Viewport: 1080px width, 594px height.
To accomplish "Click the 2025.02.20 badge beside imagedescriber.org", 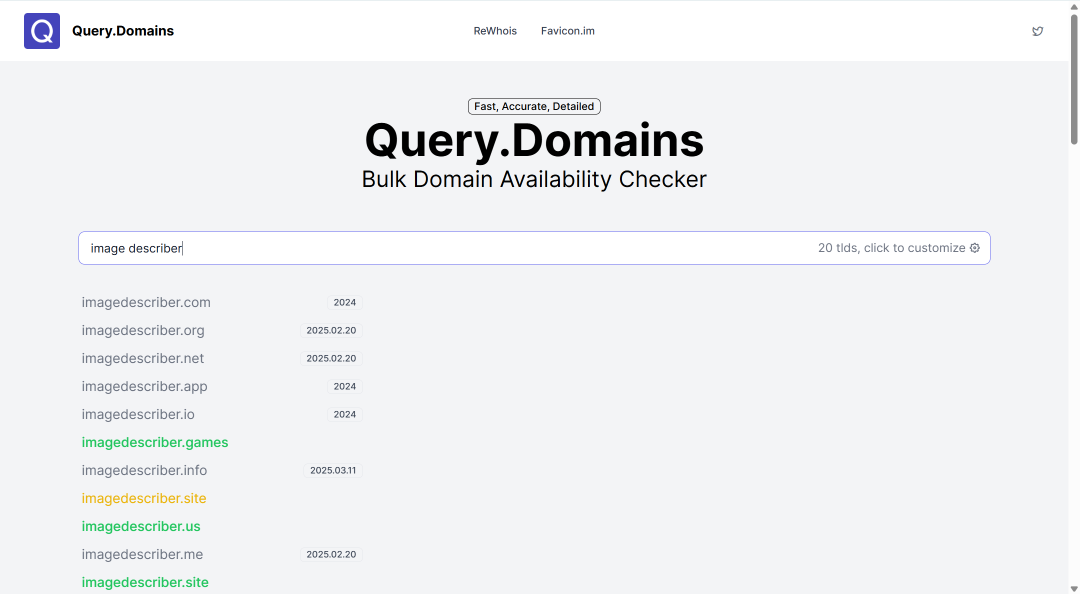I will [x=331, y=331].
